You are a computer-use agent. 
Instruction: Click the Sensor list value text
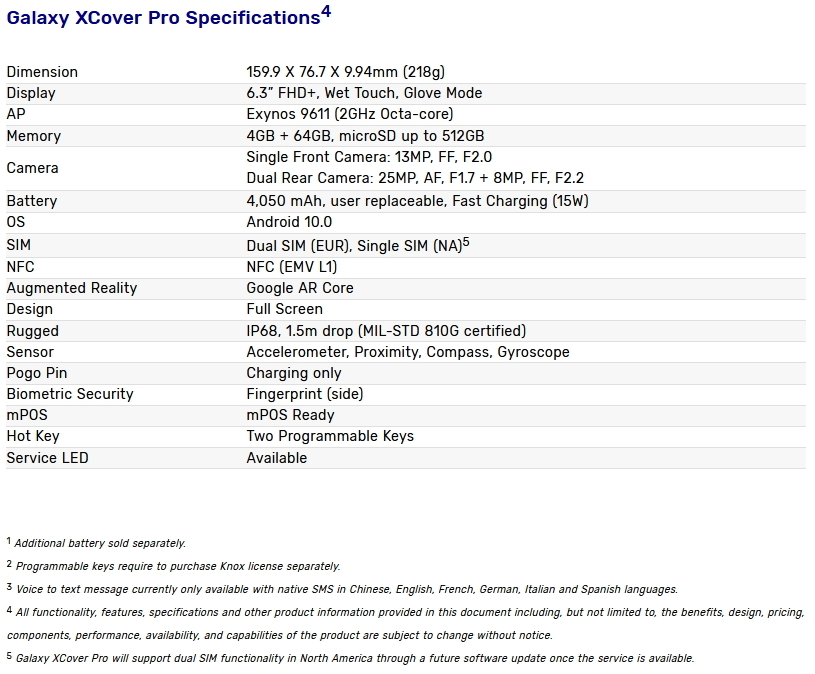pyautogui.click(x=408, y=352)
